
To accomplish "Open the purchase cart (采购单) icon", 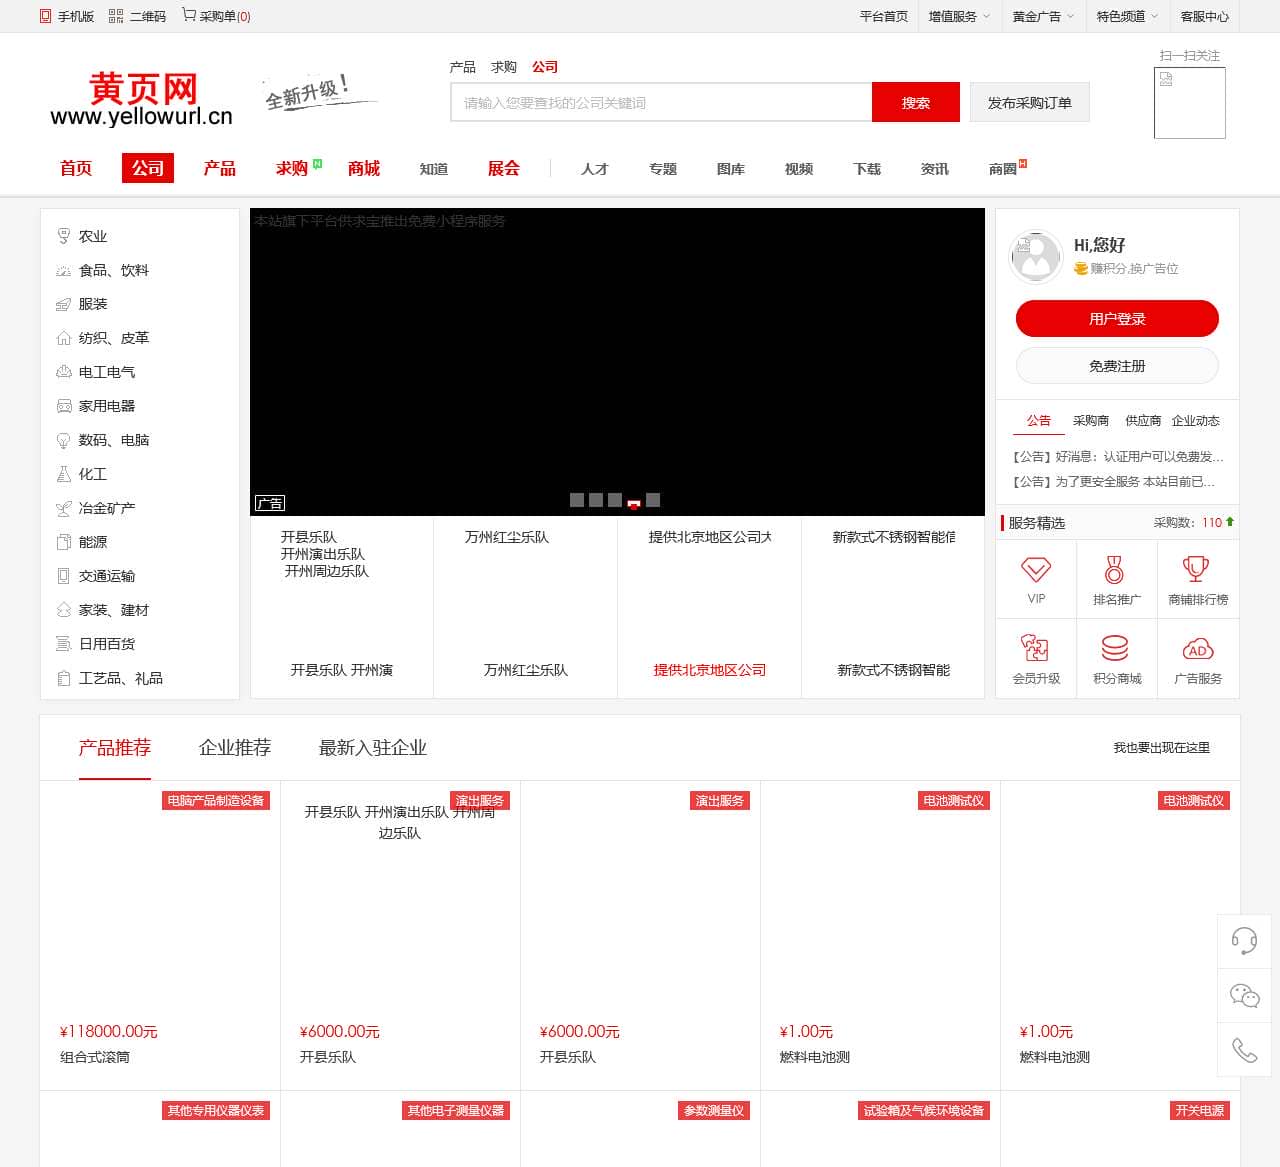I will pos(188,15).
